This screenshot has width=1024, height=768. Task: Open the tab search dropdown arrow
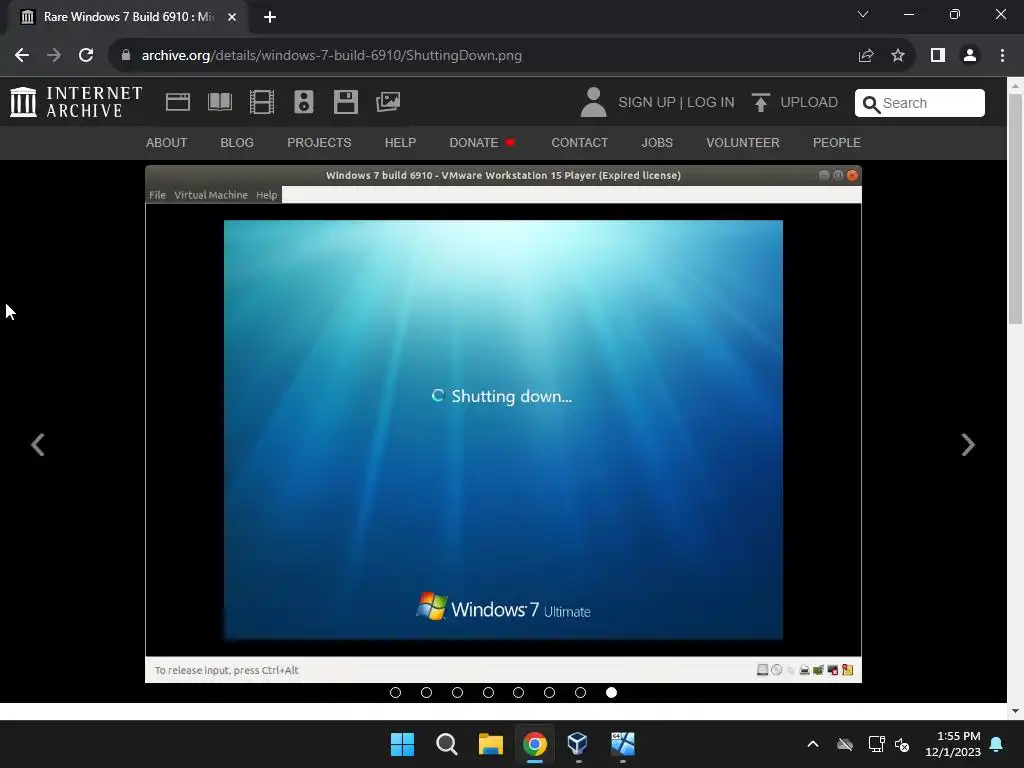863,14
